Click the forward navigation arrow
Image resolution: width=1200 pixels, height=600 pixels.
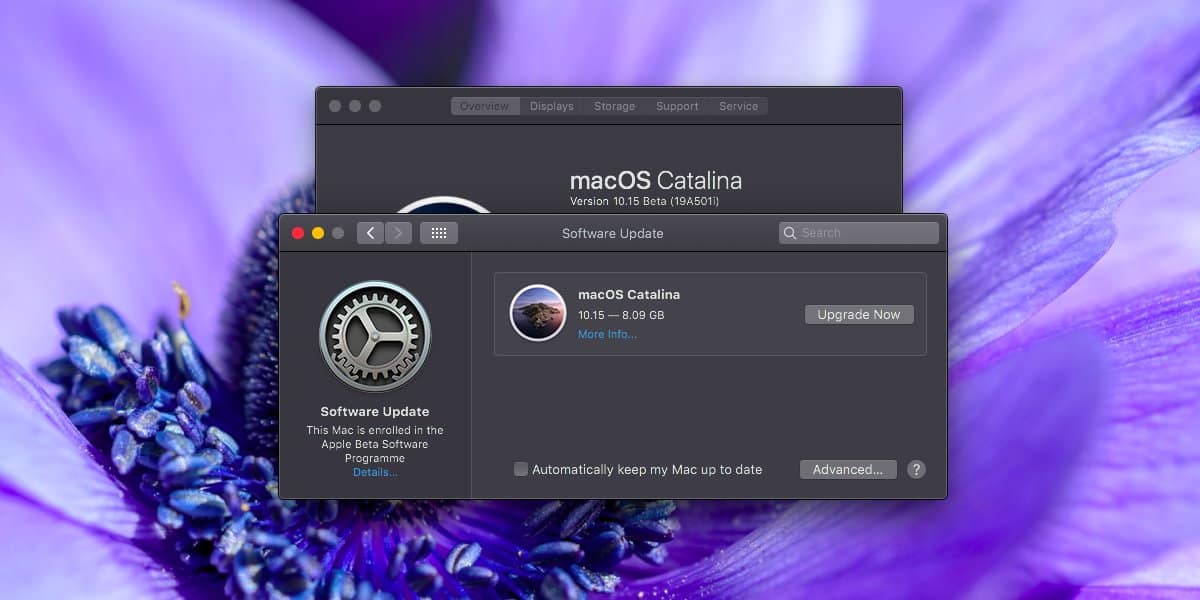[398, 232]
